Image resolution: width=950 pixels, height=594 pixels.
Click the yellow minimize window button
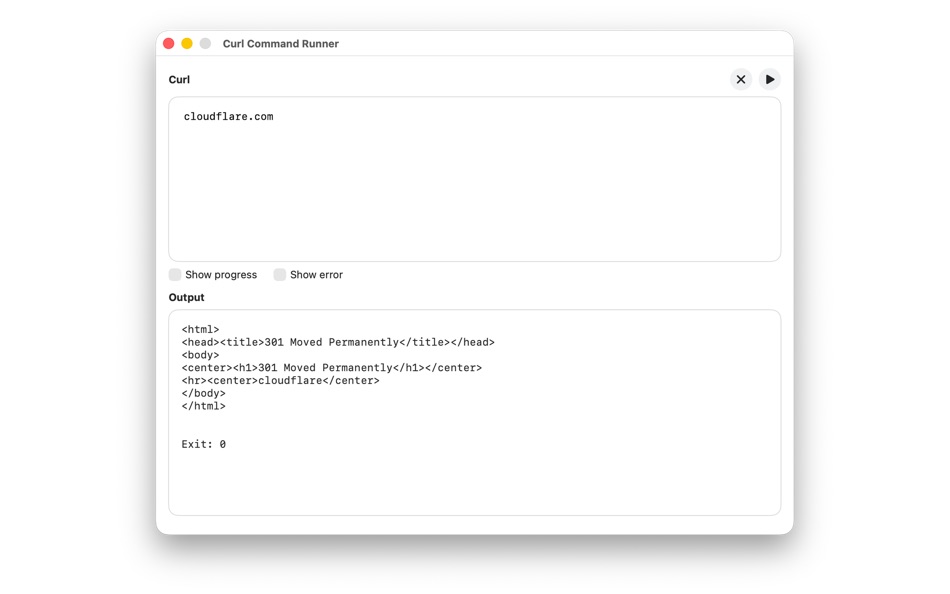click(186, 43)
